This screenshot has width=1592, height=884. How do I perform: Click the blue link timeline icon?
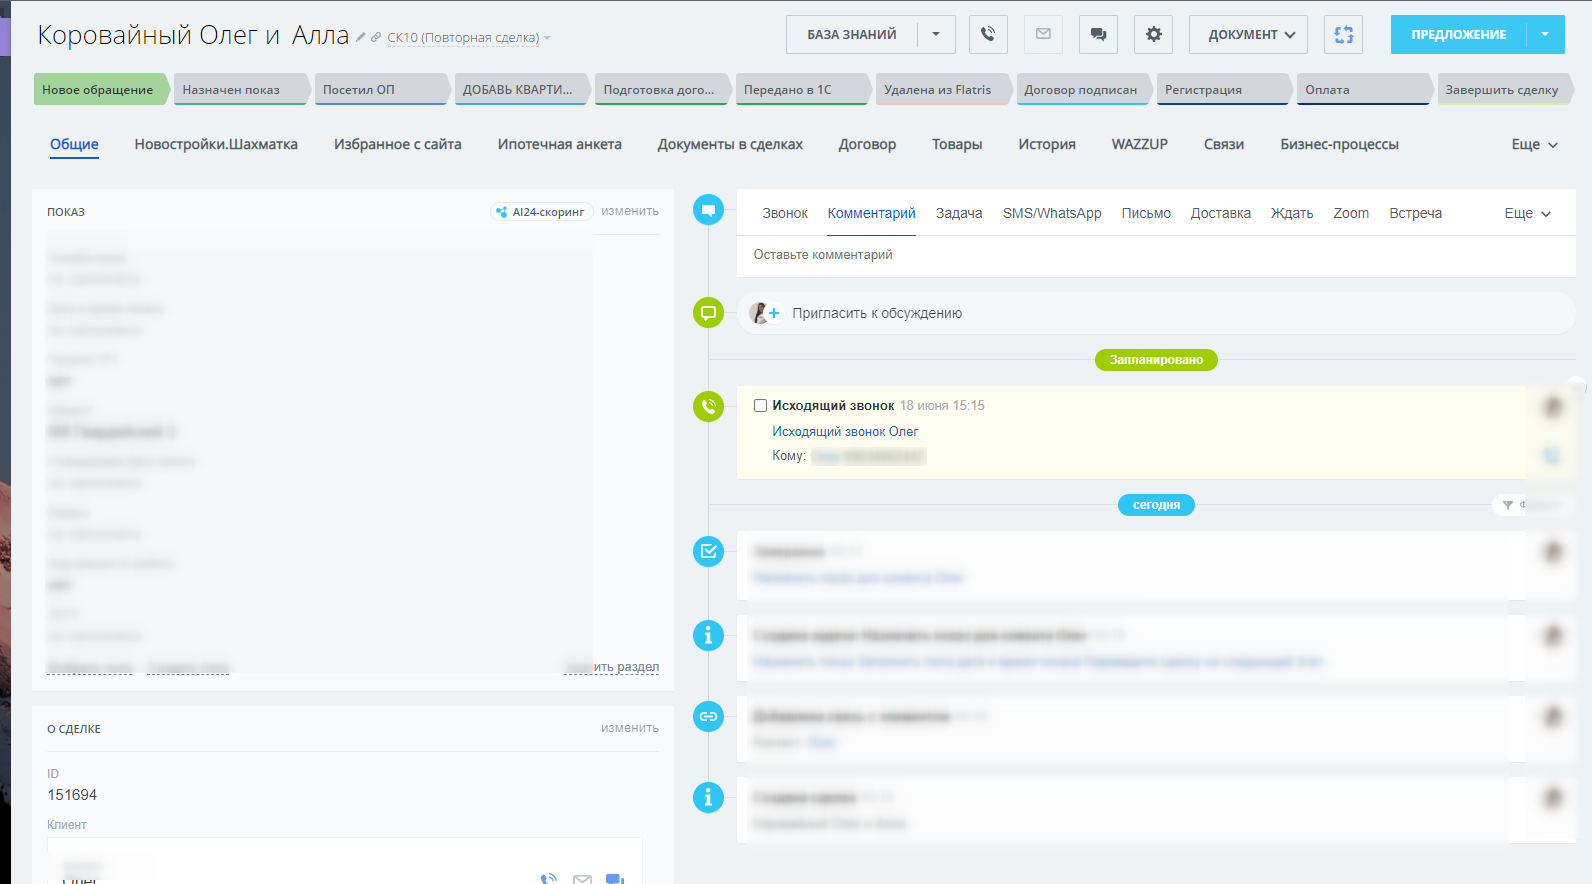tap(708, 716)
